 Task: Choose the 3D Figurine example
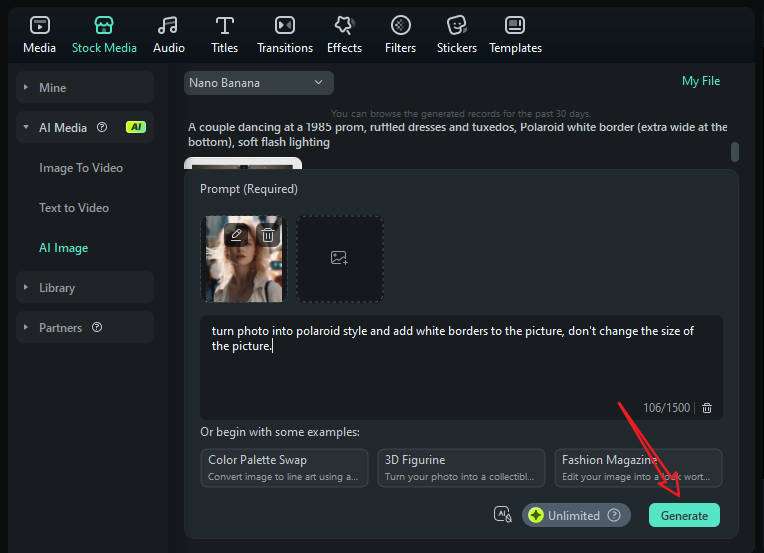[x=461, y=468]
